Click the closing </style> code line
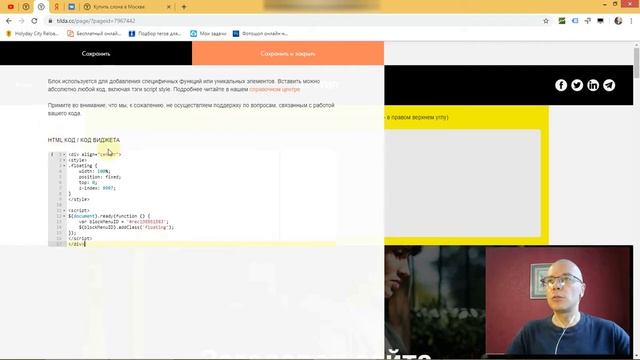The image size is (640, 360). (x=79, y=199)
